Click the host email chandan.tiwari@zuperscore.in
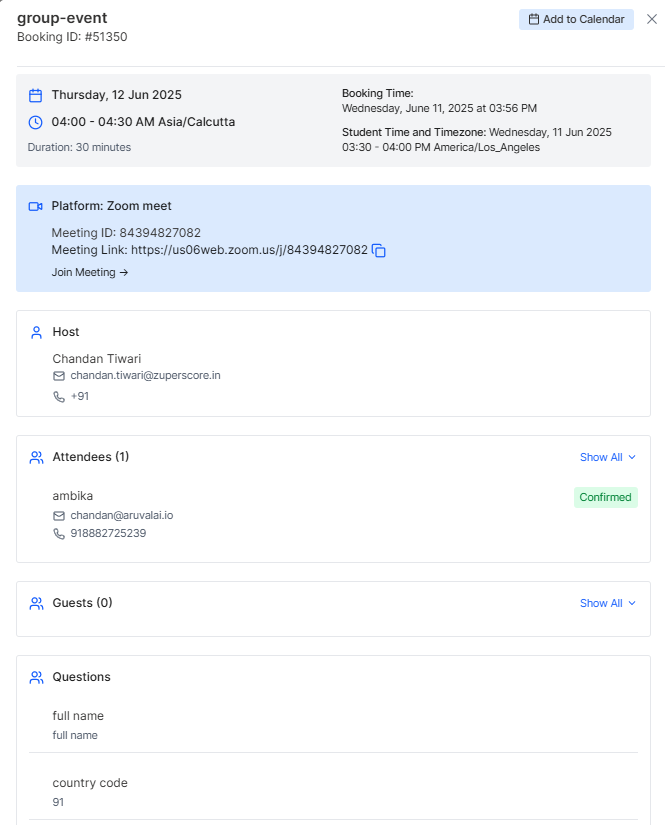Image resolution: width=668 pixels, height=825 pixels. [x=145, y=376]
